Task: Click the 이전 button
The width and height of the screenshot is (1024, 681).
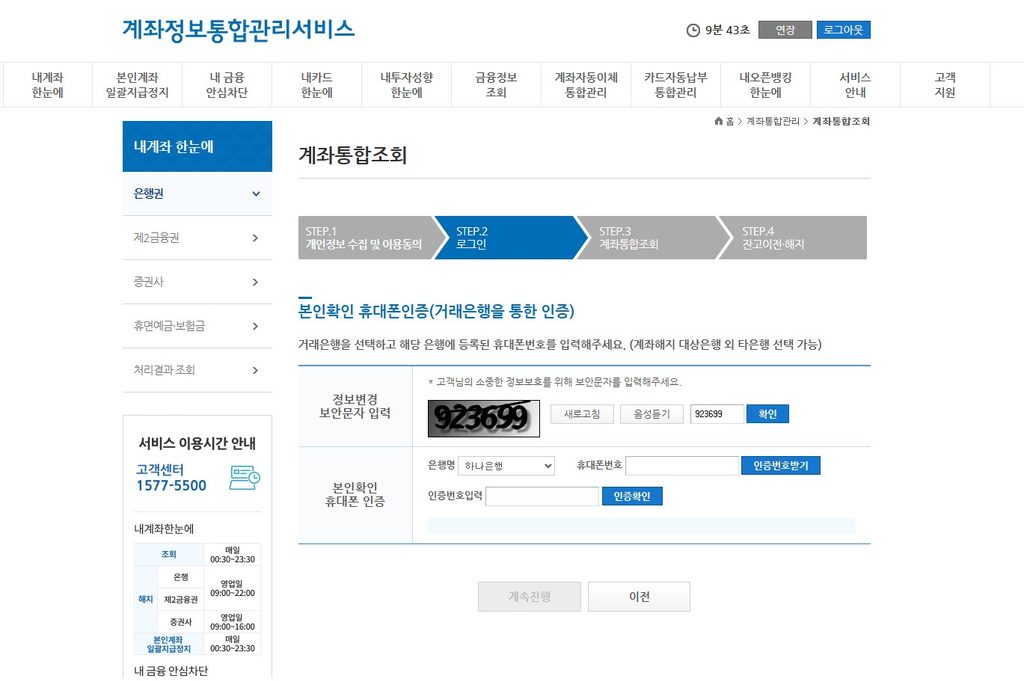Action: [x=639, y=597]
